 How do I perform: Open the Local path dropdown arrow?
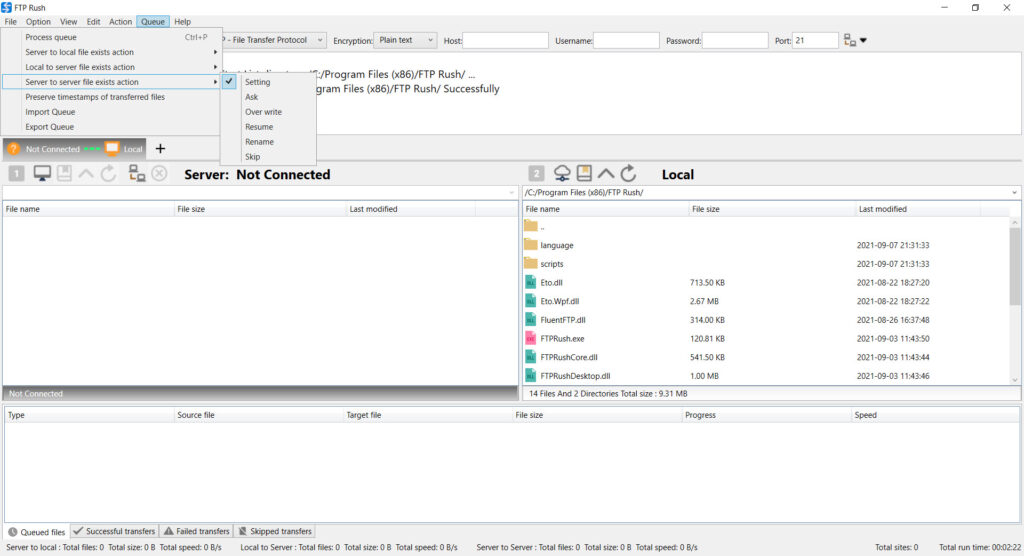1014,193
